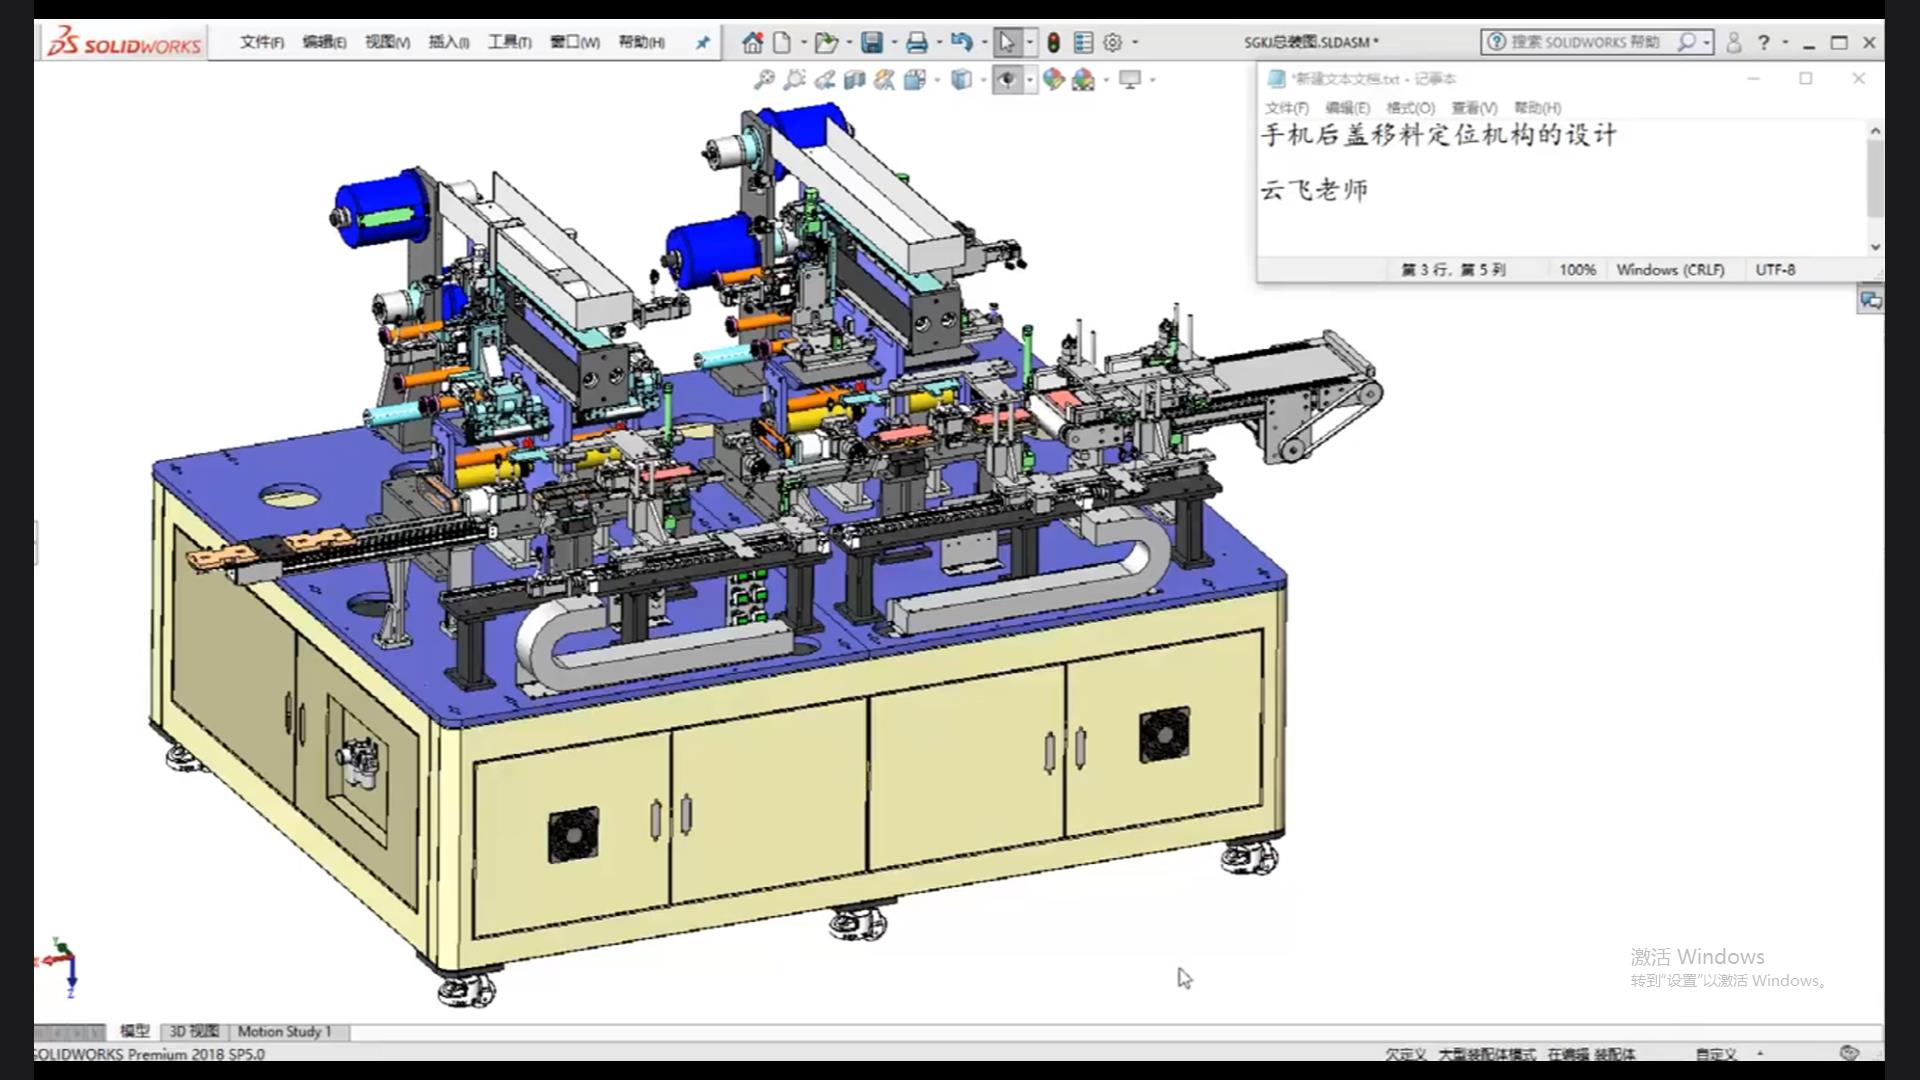This screenshot has height=1080, width=1920.
Task: Open the Dynamic Annotation Views icon
Action: [x=884, y=79]
